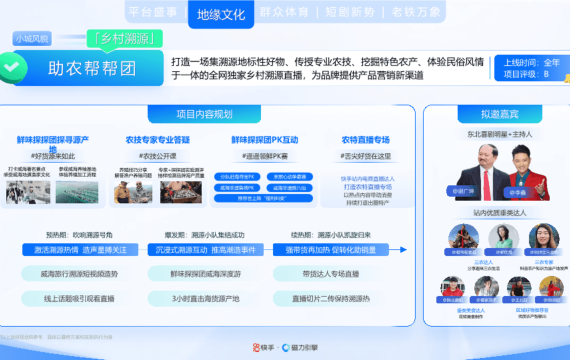
Task: Open the thumbnail of seafood crate
Action: pos(181,192)
